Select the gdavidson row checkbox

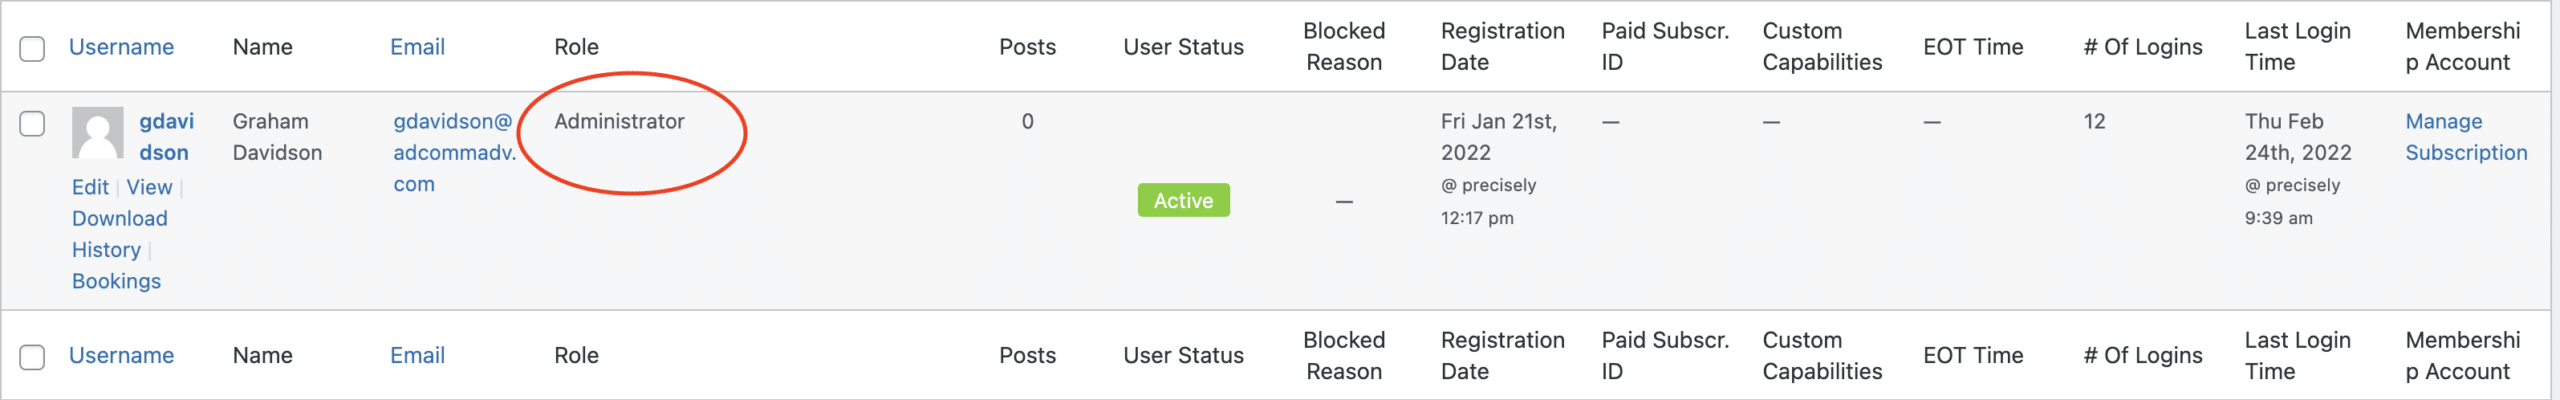coord(33,123)
